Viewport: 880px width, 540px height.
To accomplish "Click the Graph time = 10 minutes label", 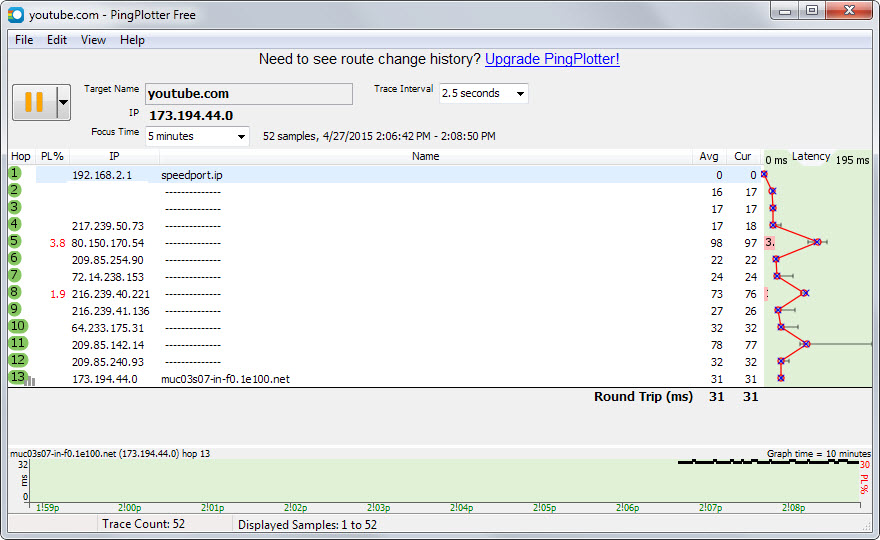I will [819, 454].
